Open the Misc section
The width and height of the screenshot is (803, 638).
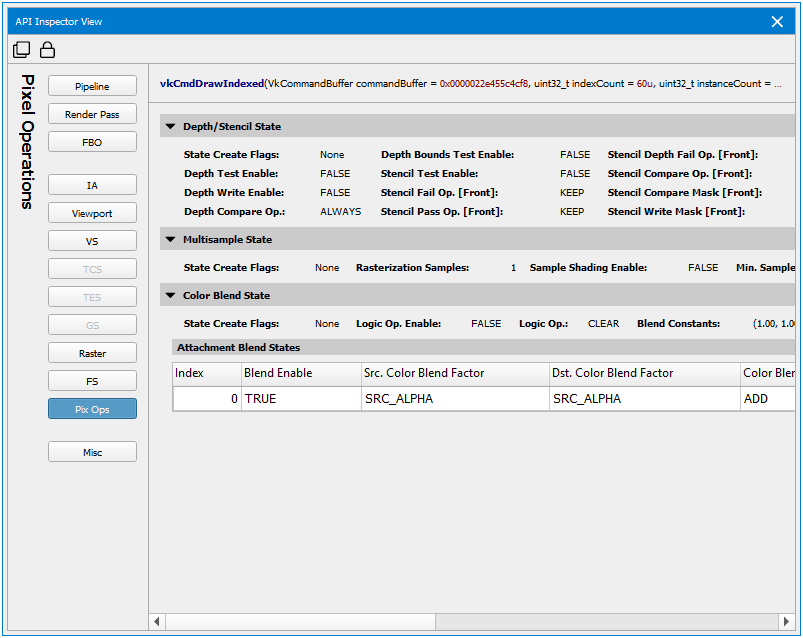click(x=92, y=453)
